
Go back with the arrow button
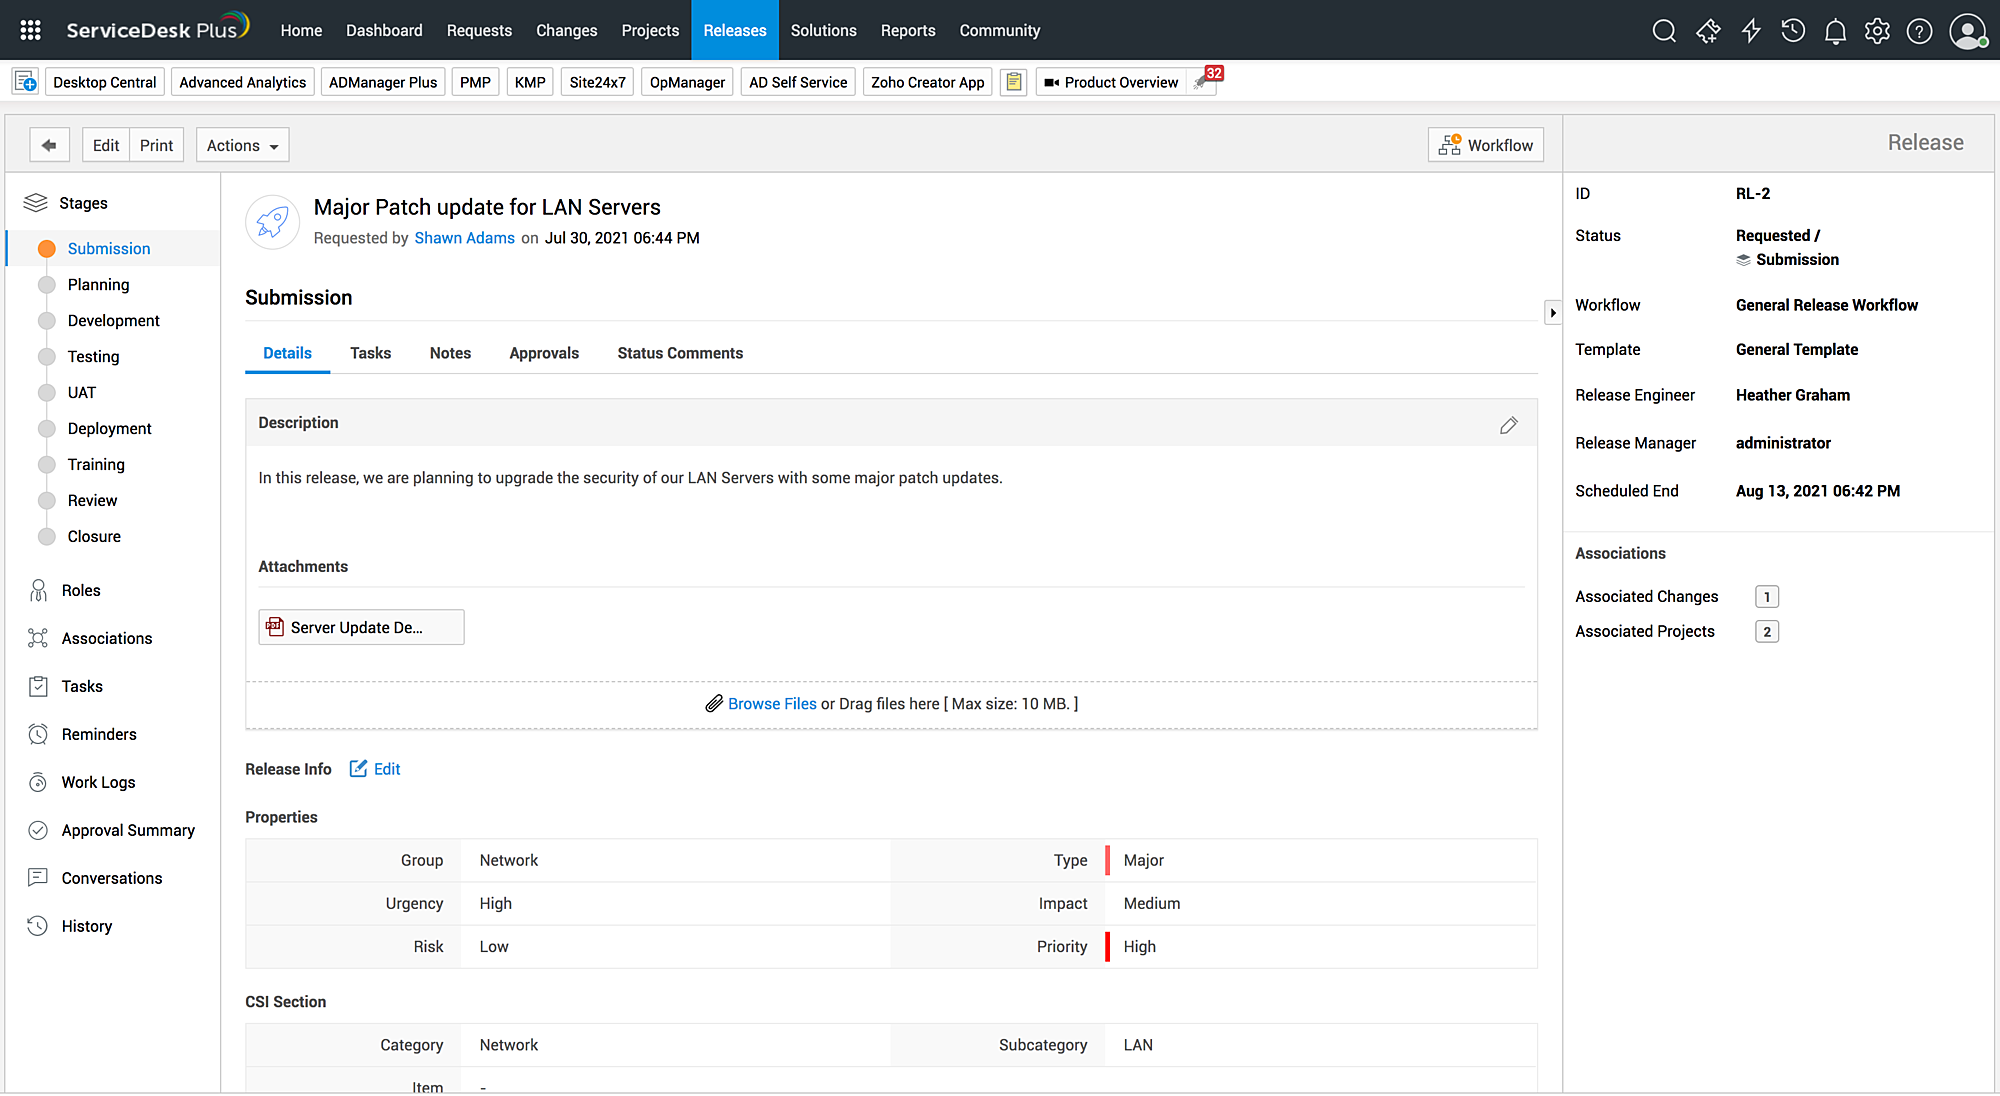(x=49, y=145)
